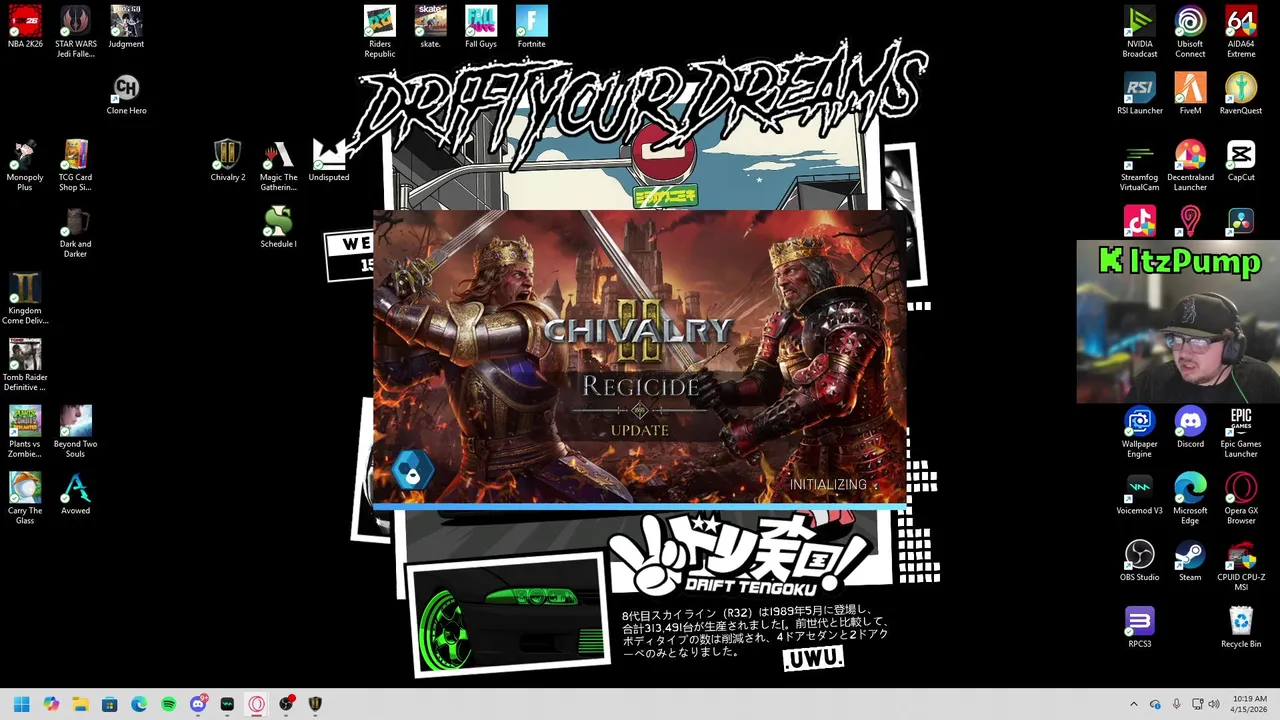1280x720 pixels.
Task: Open the Clone Hero shortcut
Action: 126,94
